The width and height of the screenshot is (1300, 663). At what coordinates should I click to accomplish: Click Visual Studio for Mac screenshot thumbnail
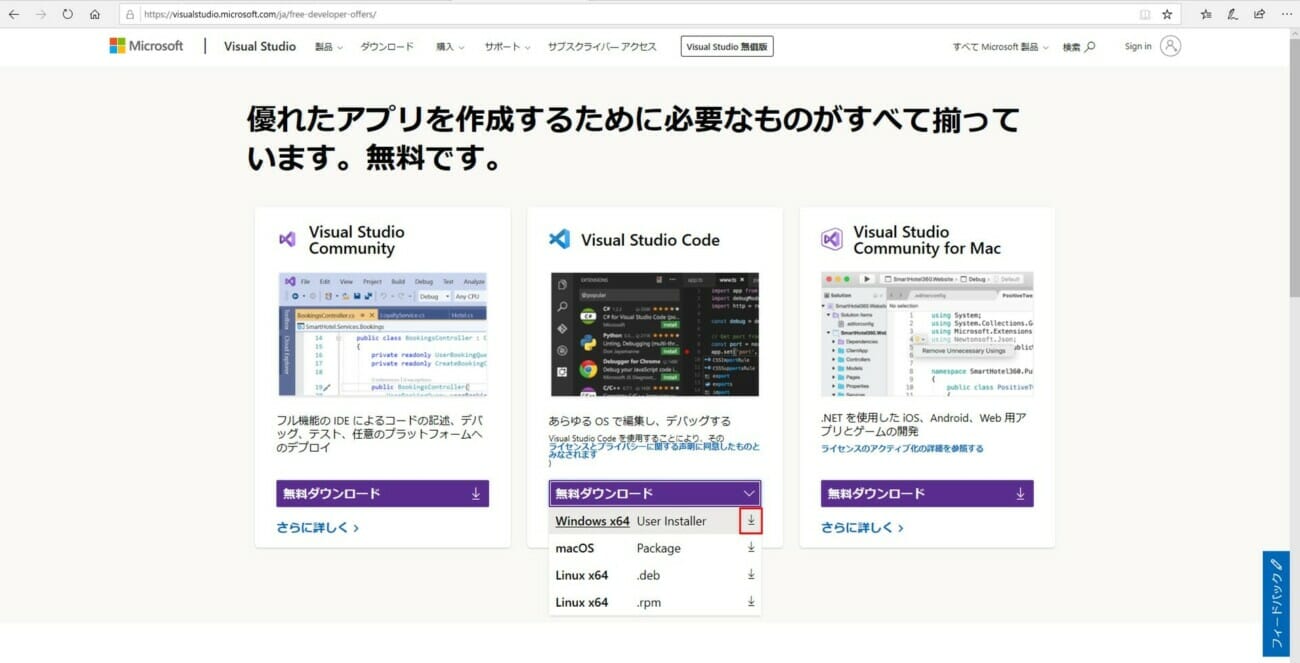tap(927, 334)
